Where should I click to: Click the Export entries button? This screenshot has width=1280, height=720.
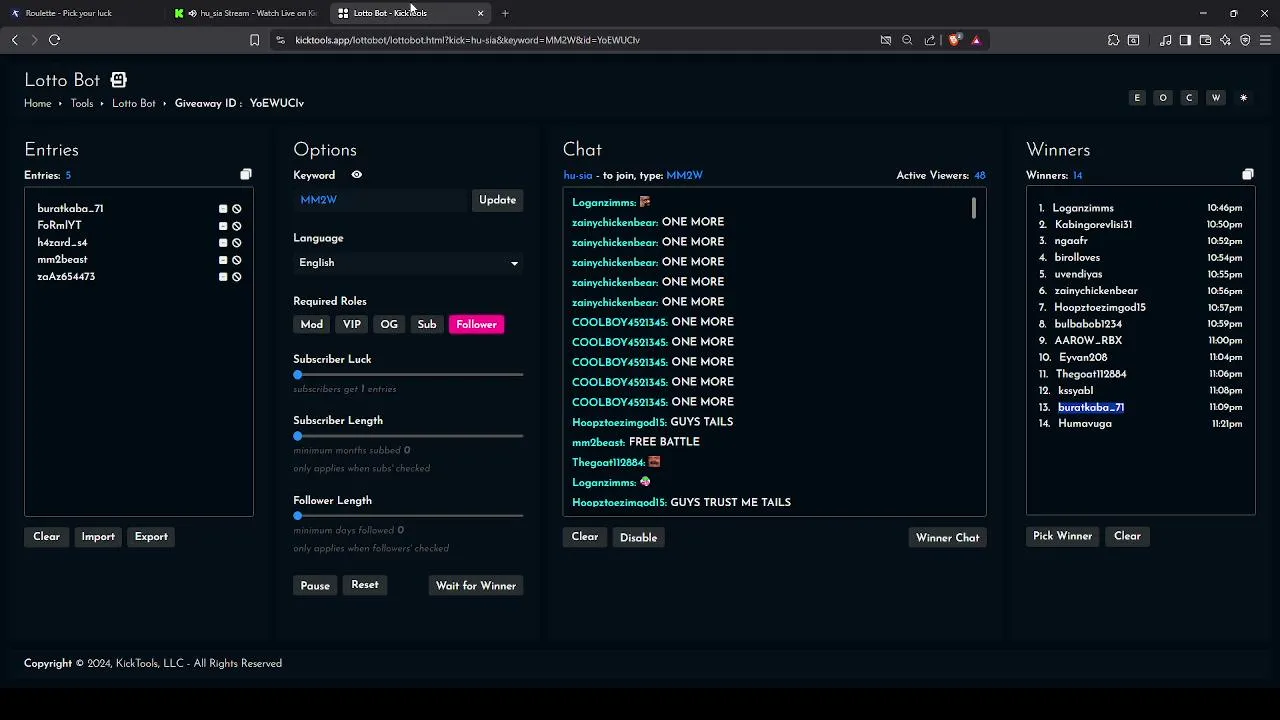pyautogui.click(x=151, y=537)
